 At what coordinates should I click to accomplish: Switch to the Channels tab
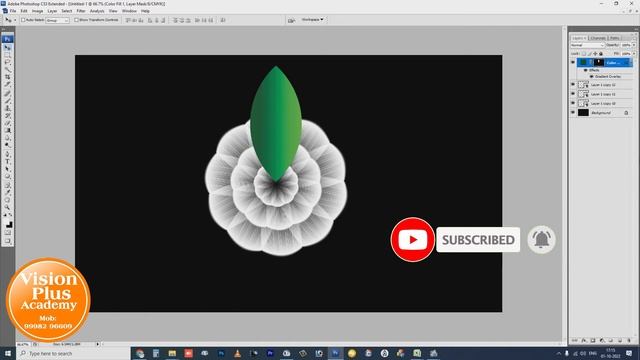(598, 38)
